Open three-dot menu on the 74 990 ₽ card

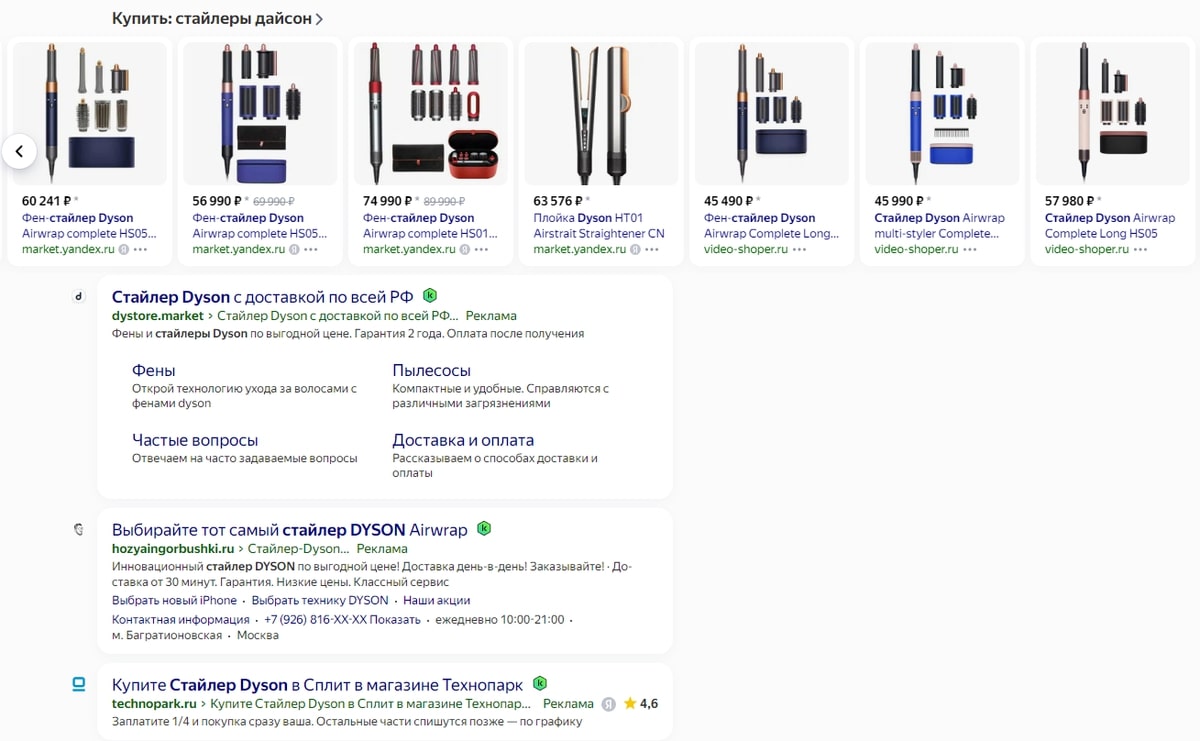coord(481,249)
